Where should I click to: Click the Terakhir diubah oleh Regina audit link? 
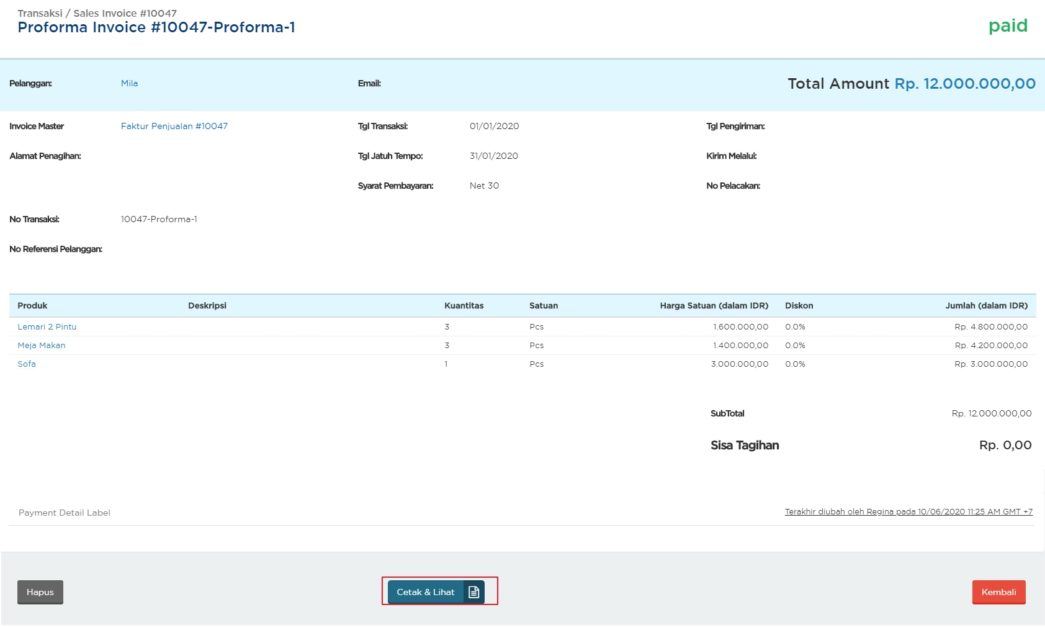coord(908,510)
